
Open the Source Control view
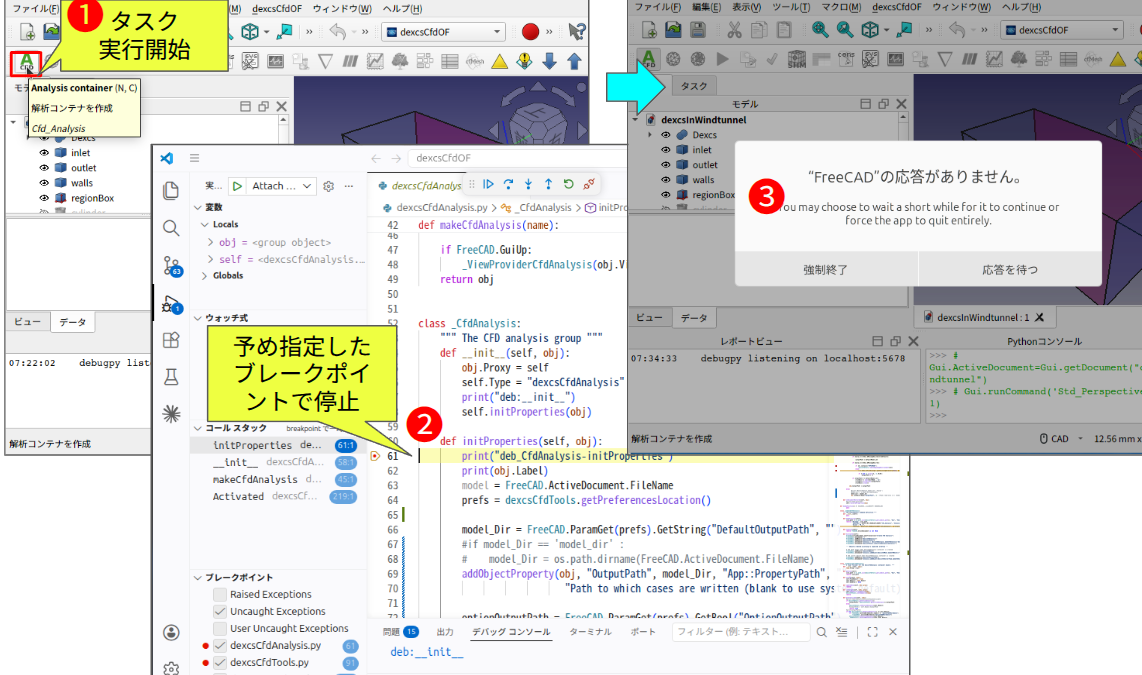coord(171,265)
